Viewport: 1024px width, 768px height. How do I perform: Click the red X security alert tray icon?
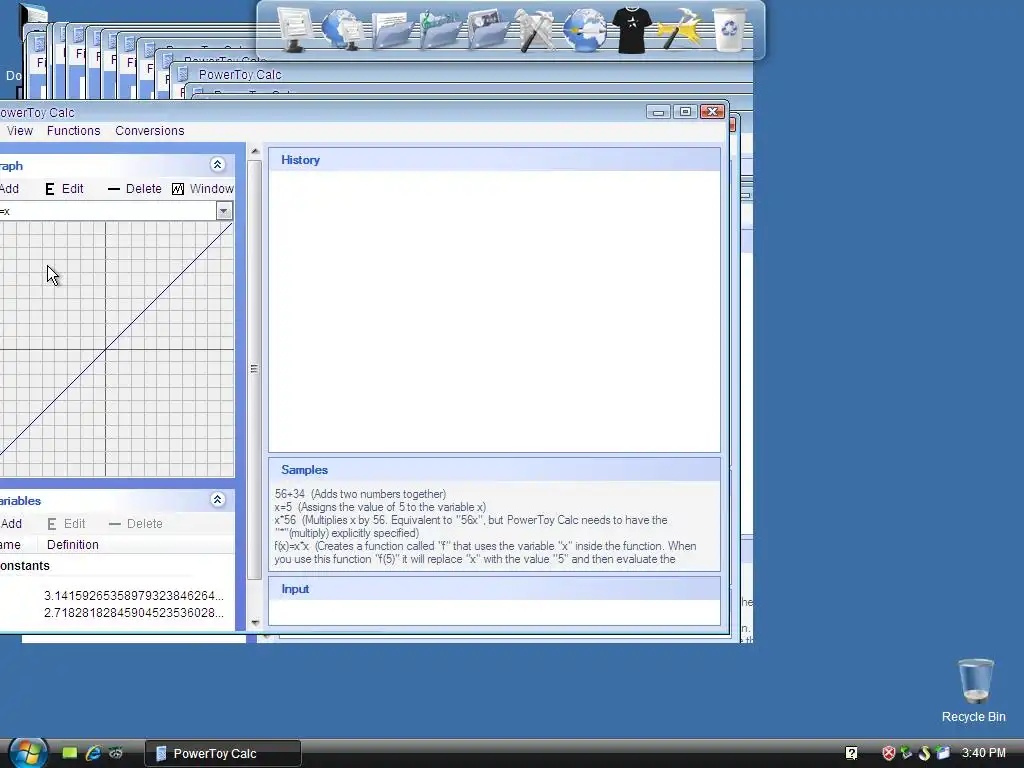[889, 753]
